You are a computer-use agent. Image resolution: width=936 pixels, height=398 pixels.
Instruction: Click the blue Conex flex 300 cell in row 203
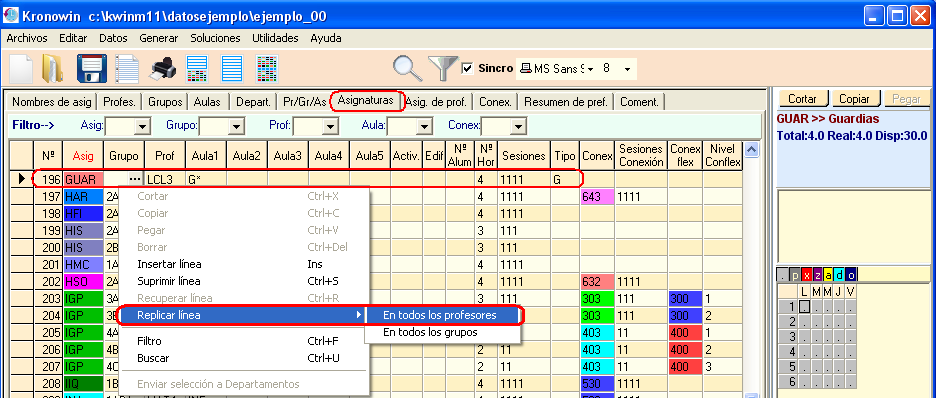[x=685, y=298]
